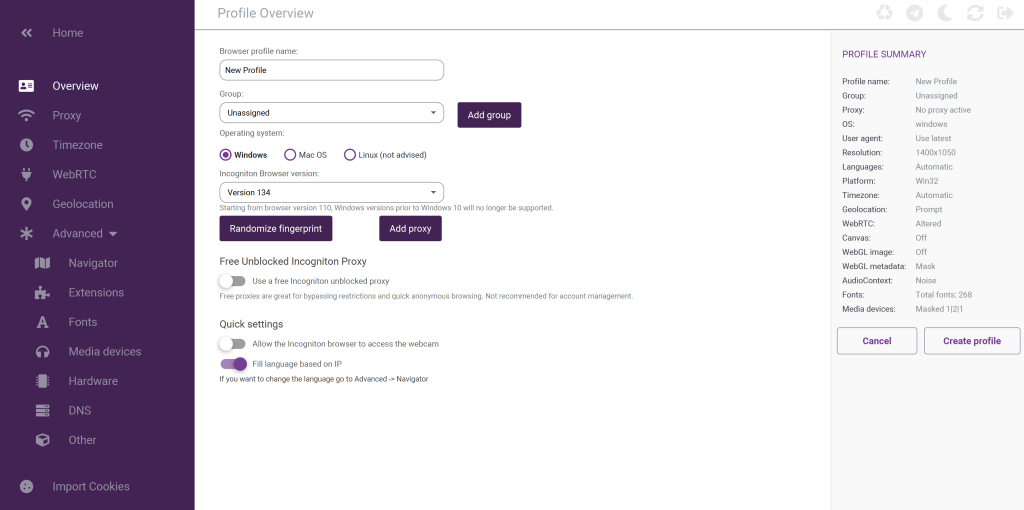The width and height of the screenshot is (1024, 510).
Task: Disable Fill language based on IP
Action: click(x=233, y=364)
